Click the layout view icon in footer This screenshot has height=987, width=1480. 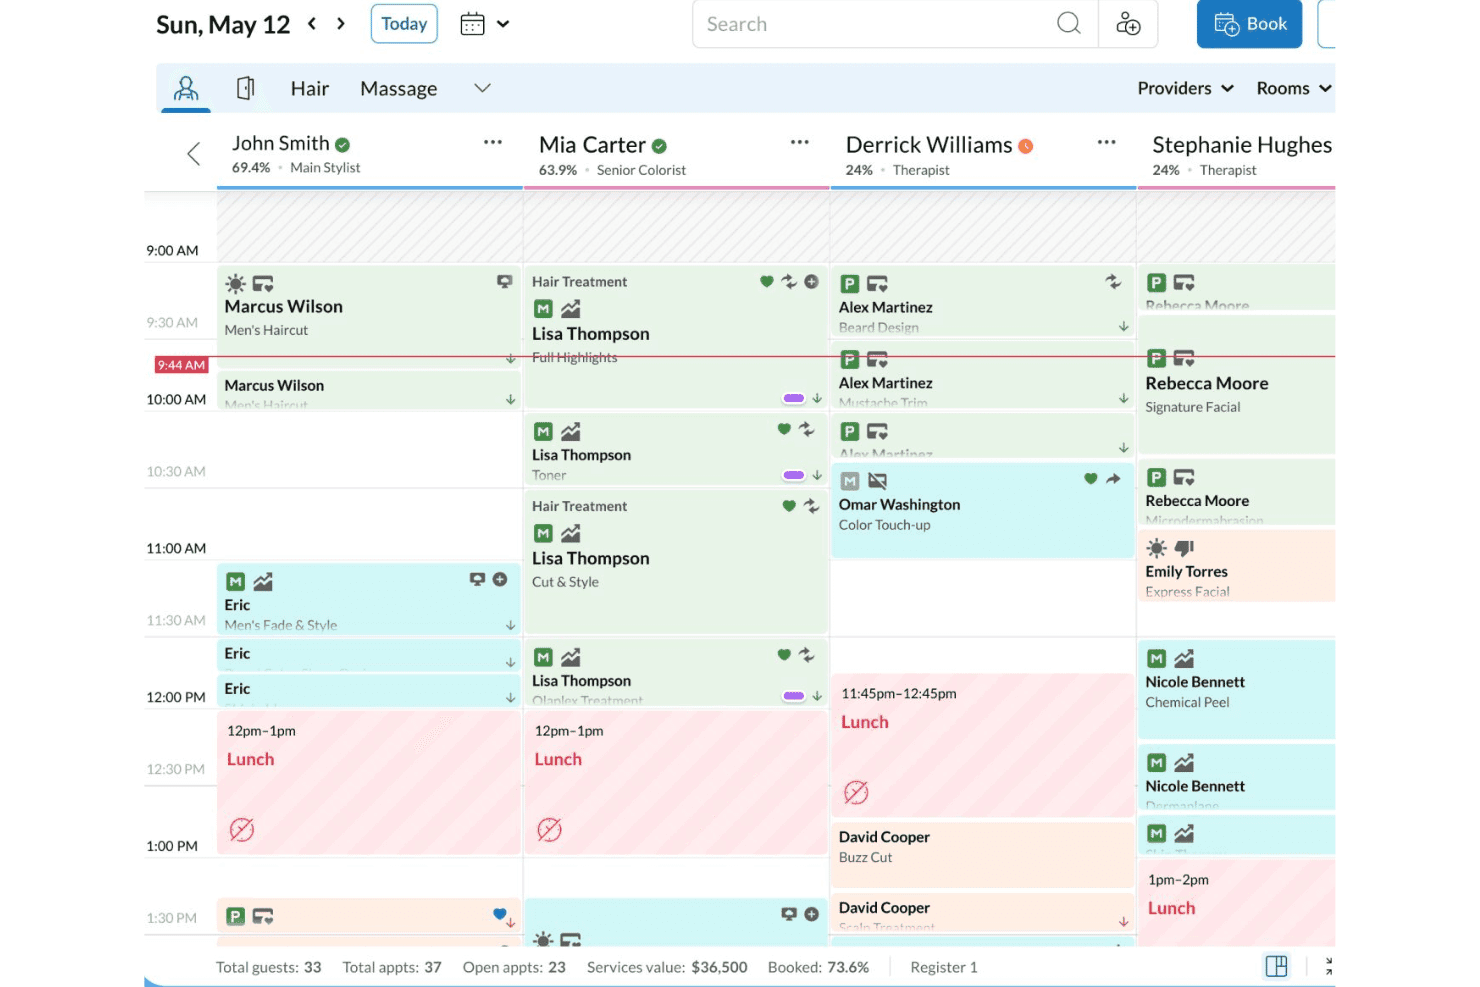click(x=1276, y=966)
